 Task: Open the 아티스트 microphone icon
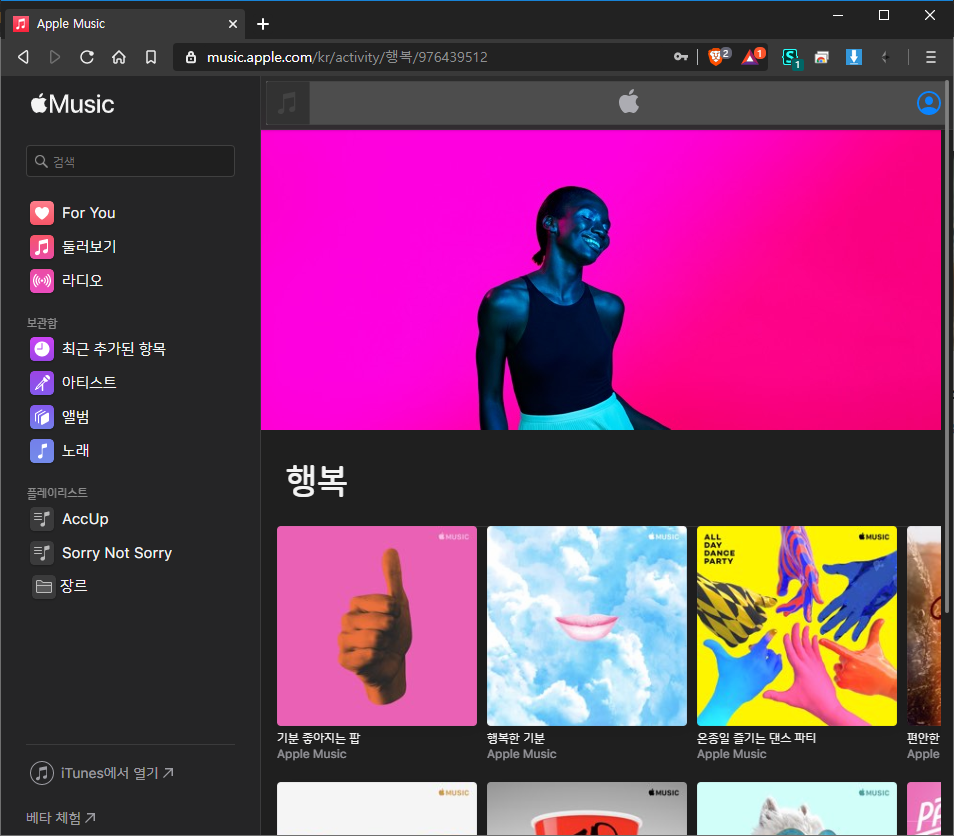pos(41,383)
